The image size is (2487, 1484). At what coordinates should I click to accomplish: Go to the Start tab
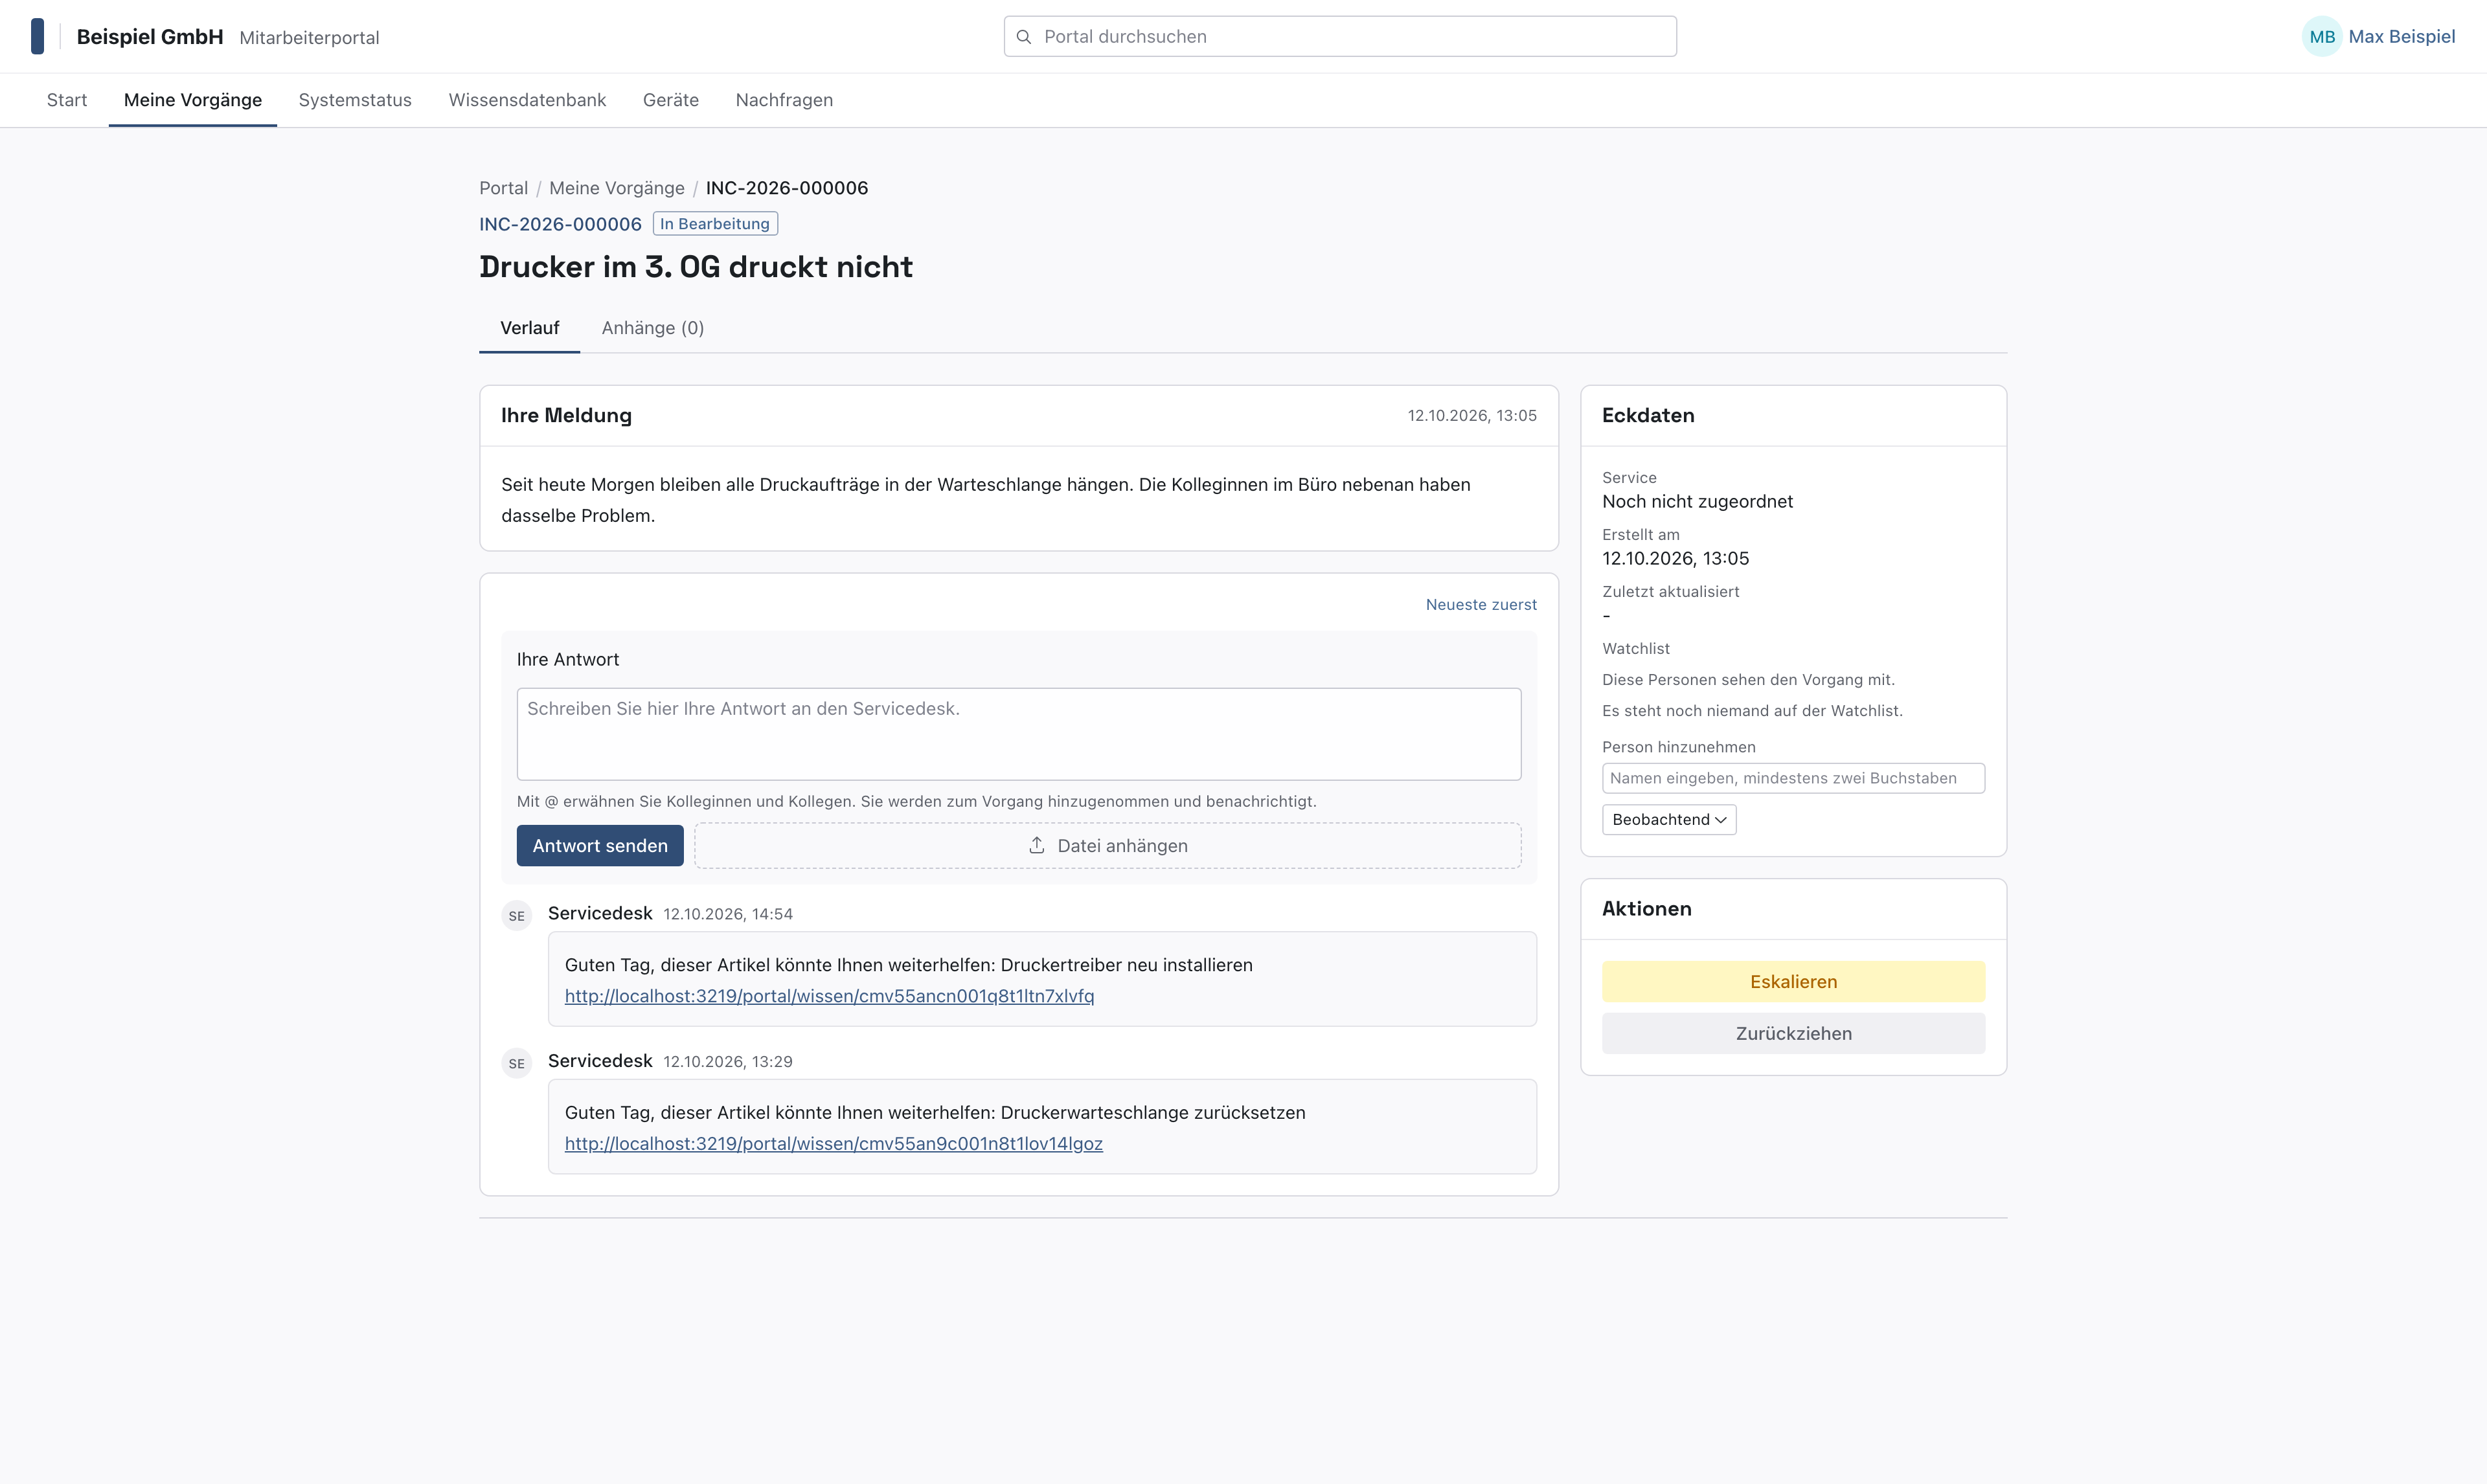(67, 100)
